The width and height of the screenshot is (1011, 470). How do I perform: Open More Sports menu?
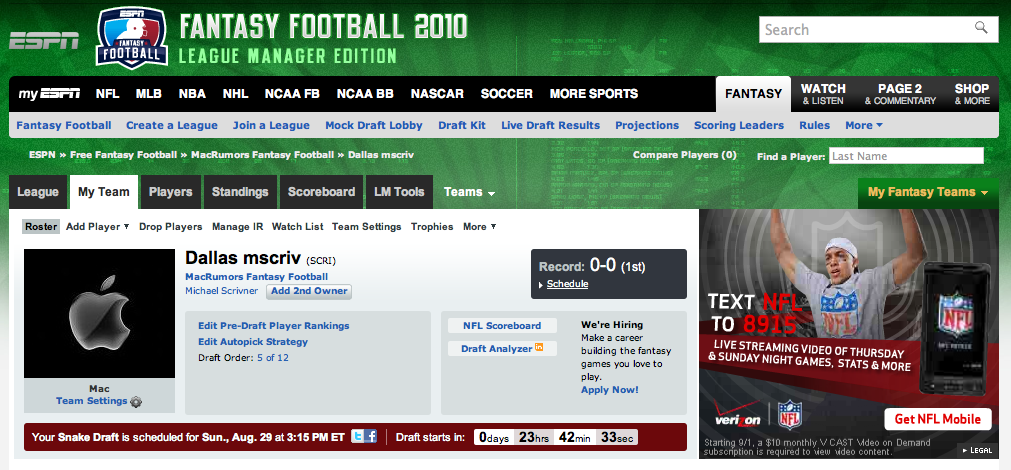tap(594, 94)
